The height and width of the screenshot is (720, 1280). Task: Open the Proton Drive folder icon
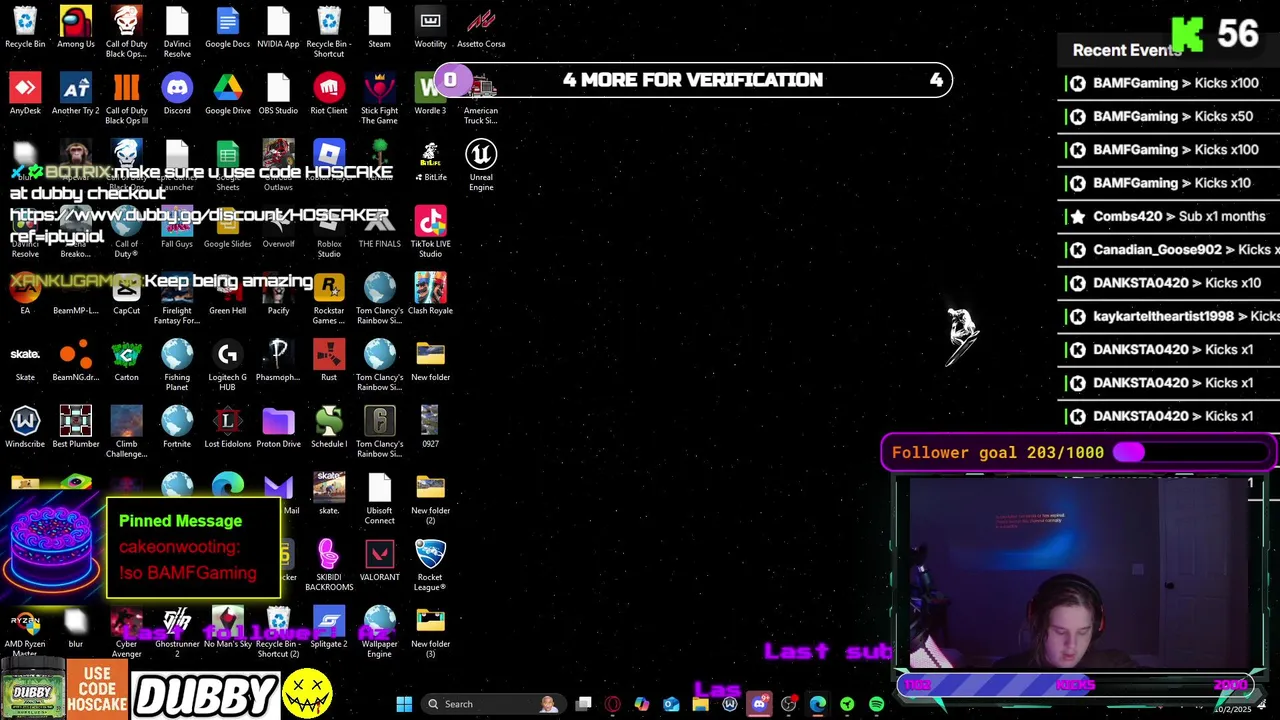click(278, 427)
